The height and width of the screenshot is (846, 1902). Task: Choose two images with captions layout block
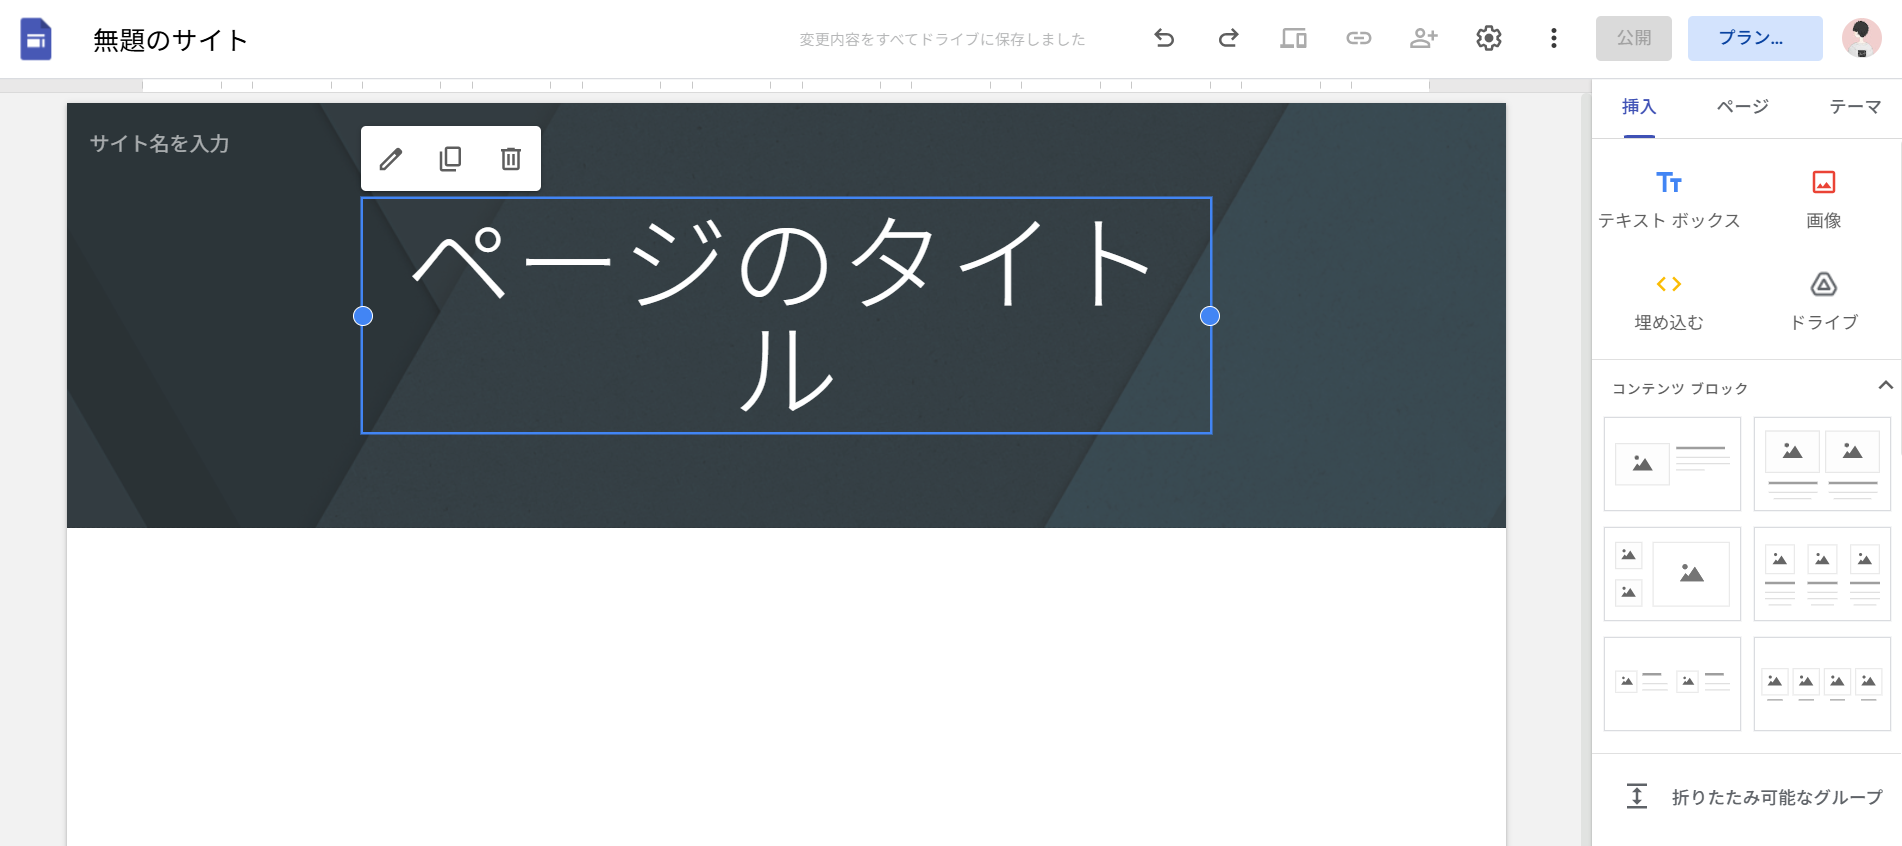coord(1822,464)
